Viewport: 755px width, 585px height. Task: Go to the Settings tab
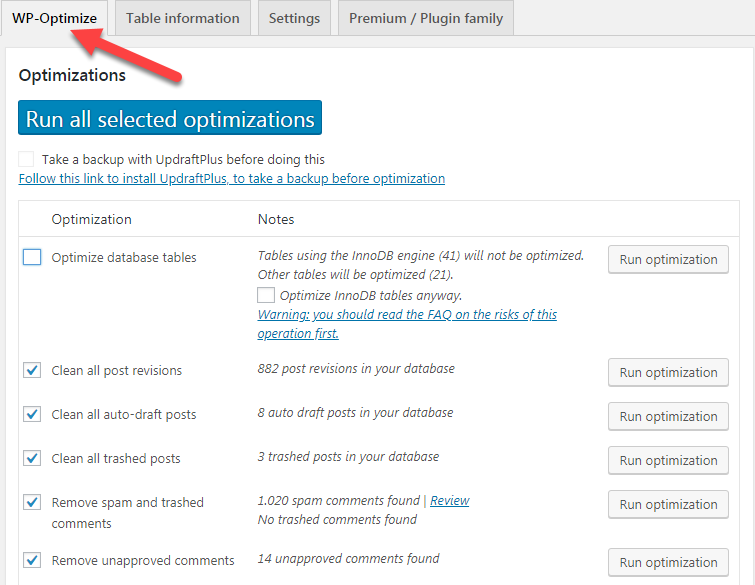pyautogui.click(x=294, y=18)
